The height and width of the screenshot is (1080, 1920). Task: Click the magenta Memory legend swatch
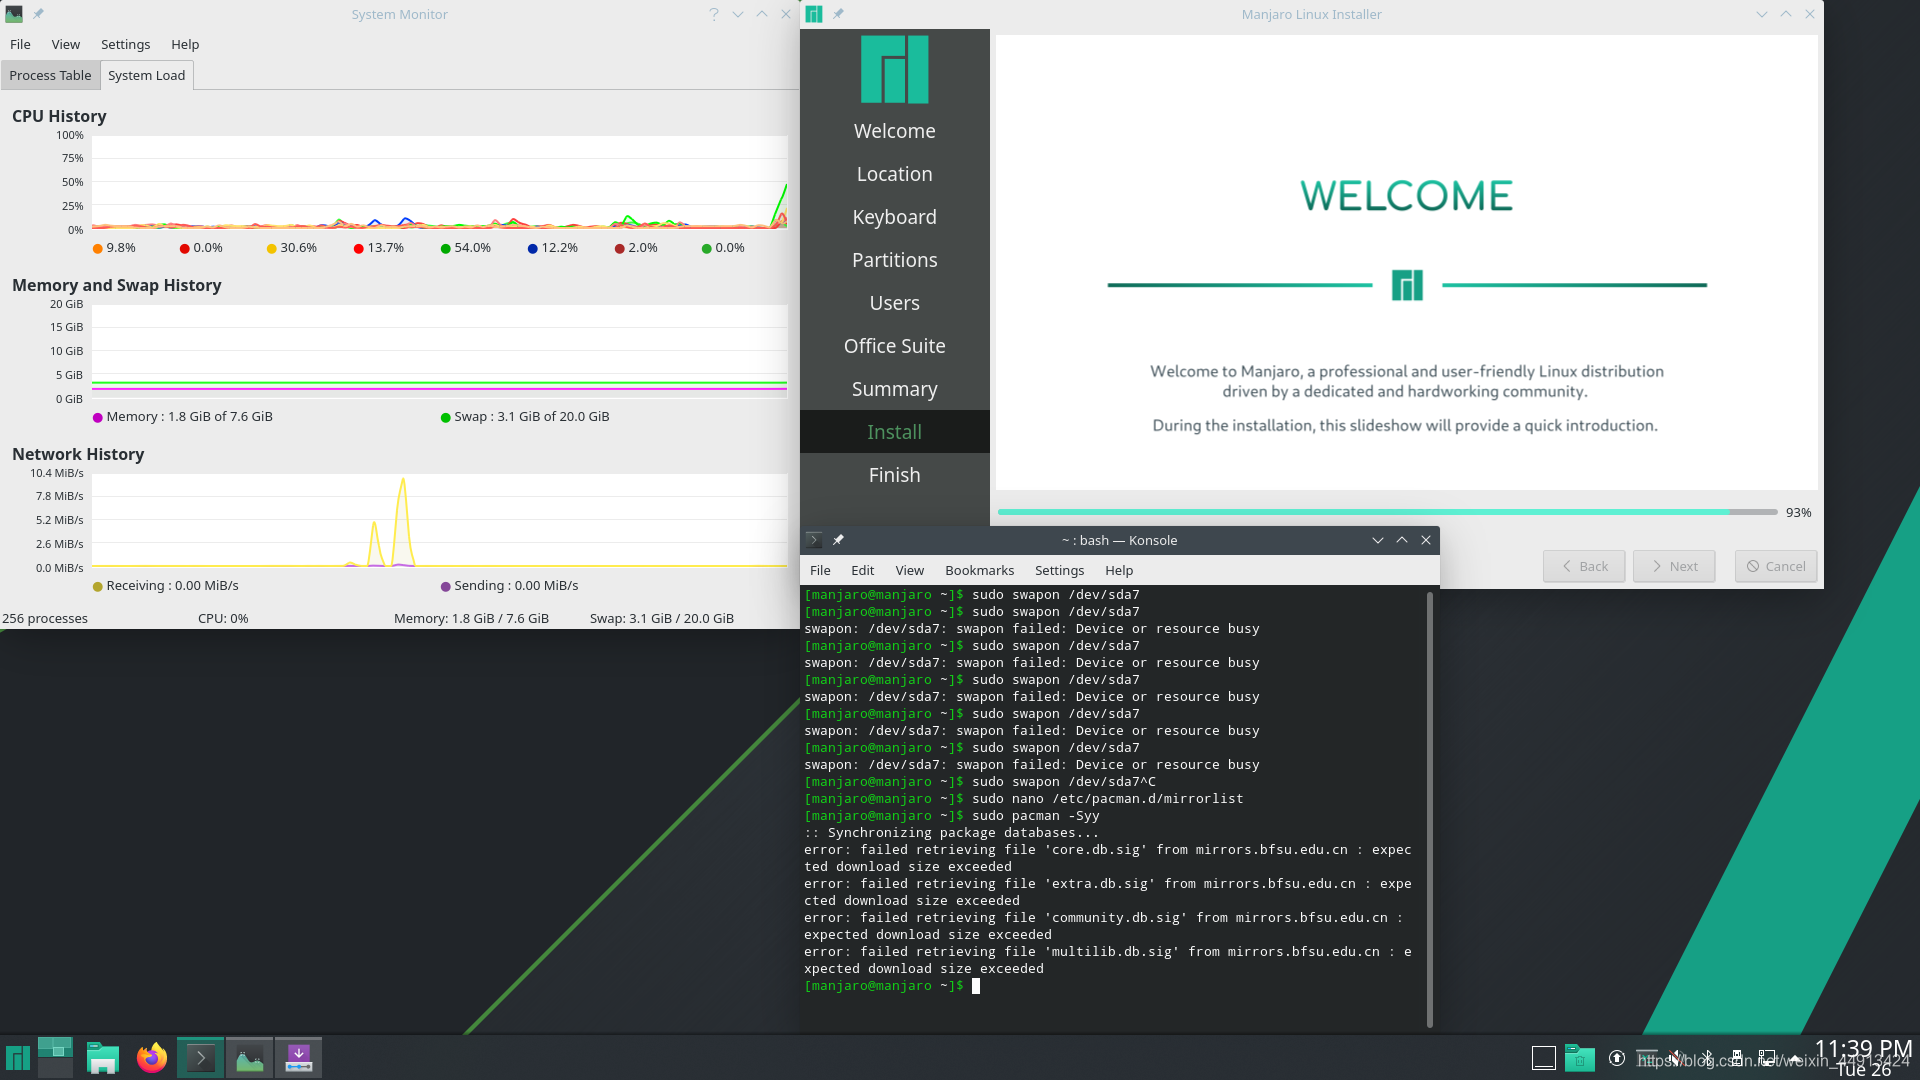pyautogui.click(x=98, y=417)
